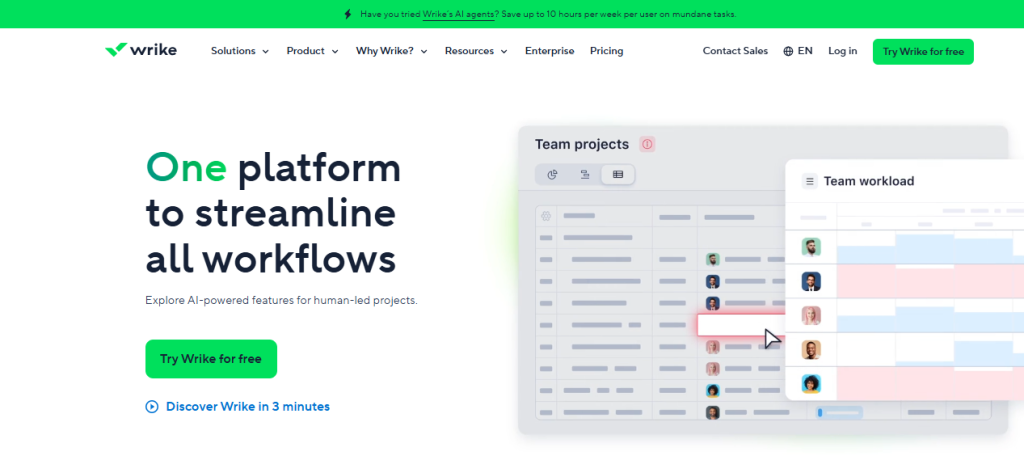Click the Contact Sales link
The height and width of the screenshot is (456, 1024).
tap(735, 51)
